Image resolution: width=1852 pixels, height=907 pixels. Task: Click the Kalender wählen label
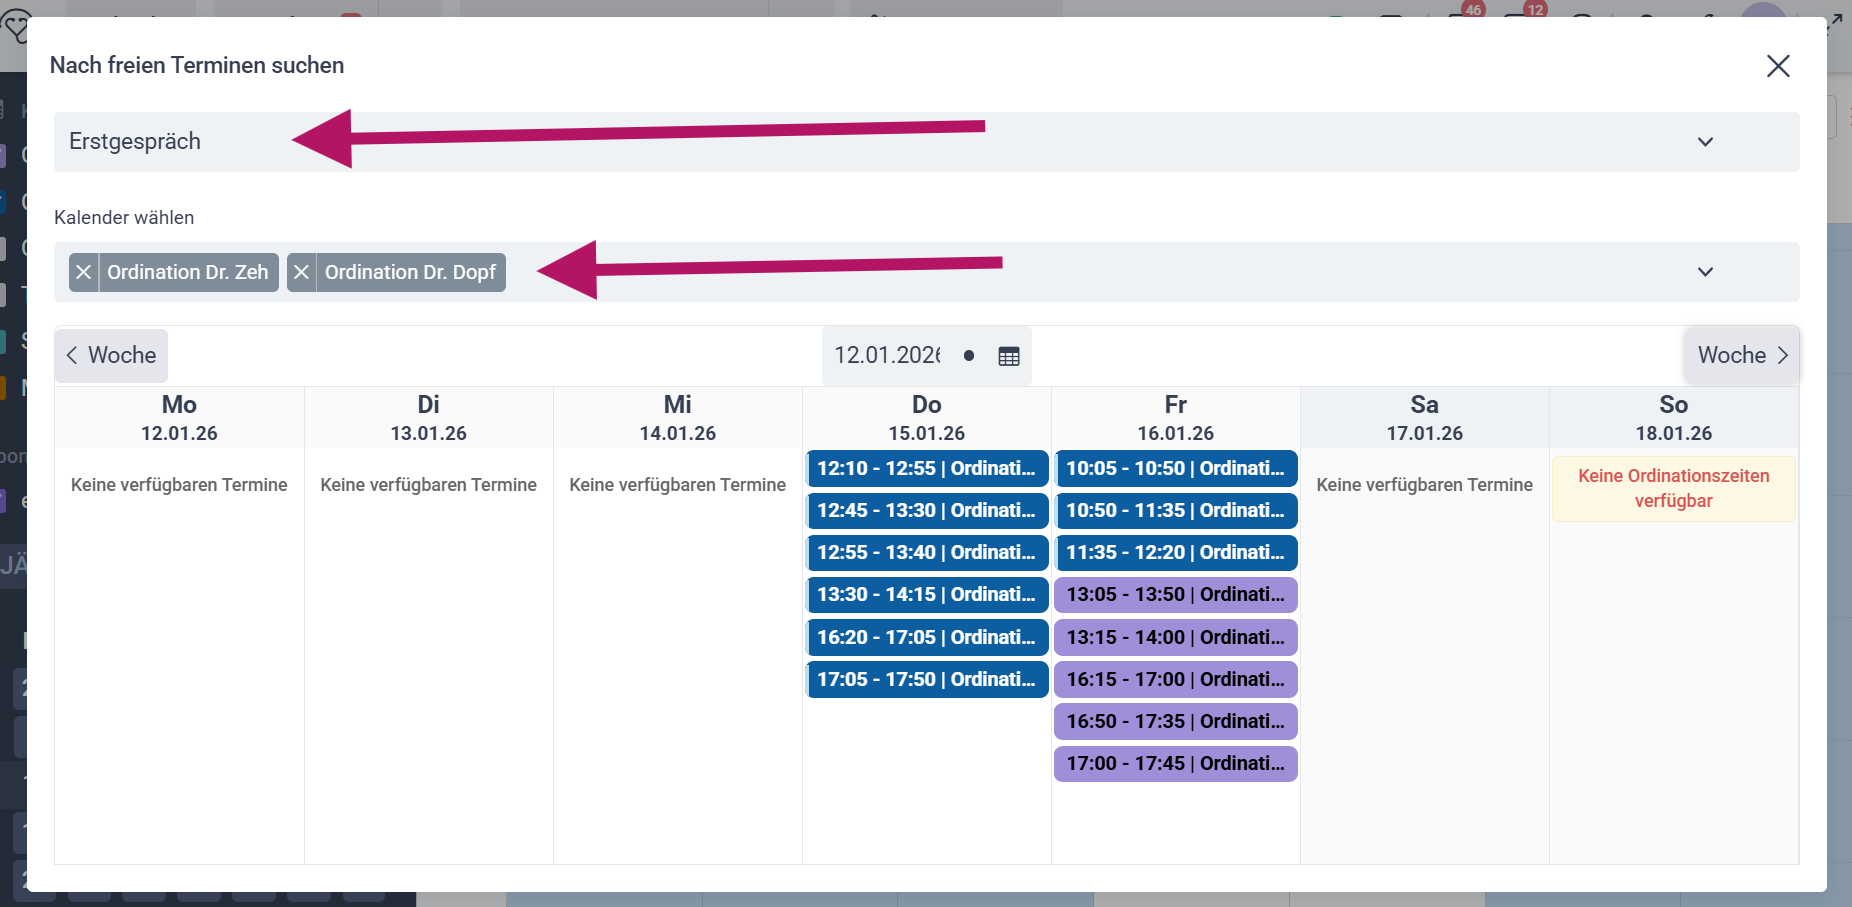124,217
